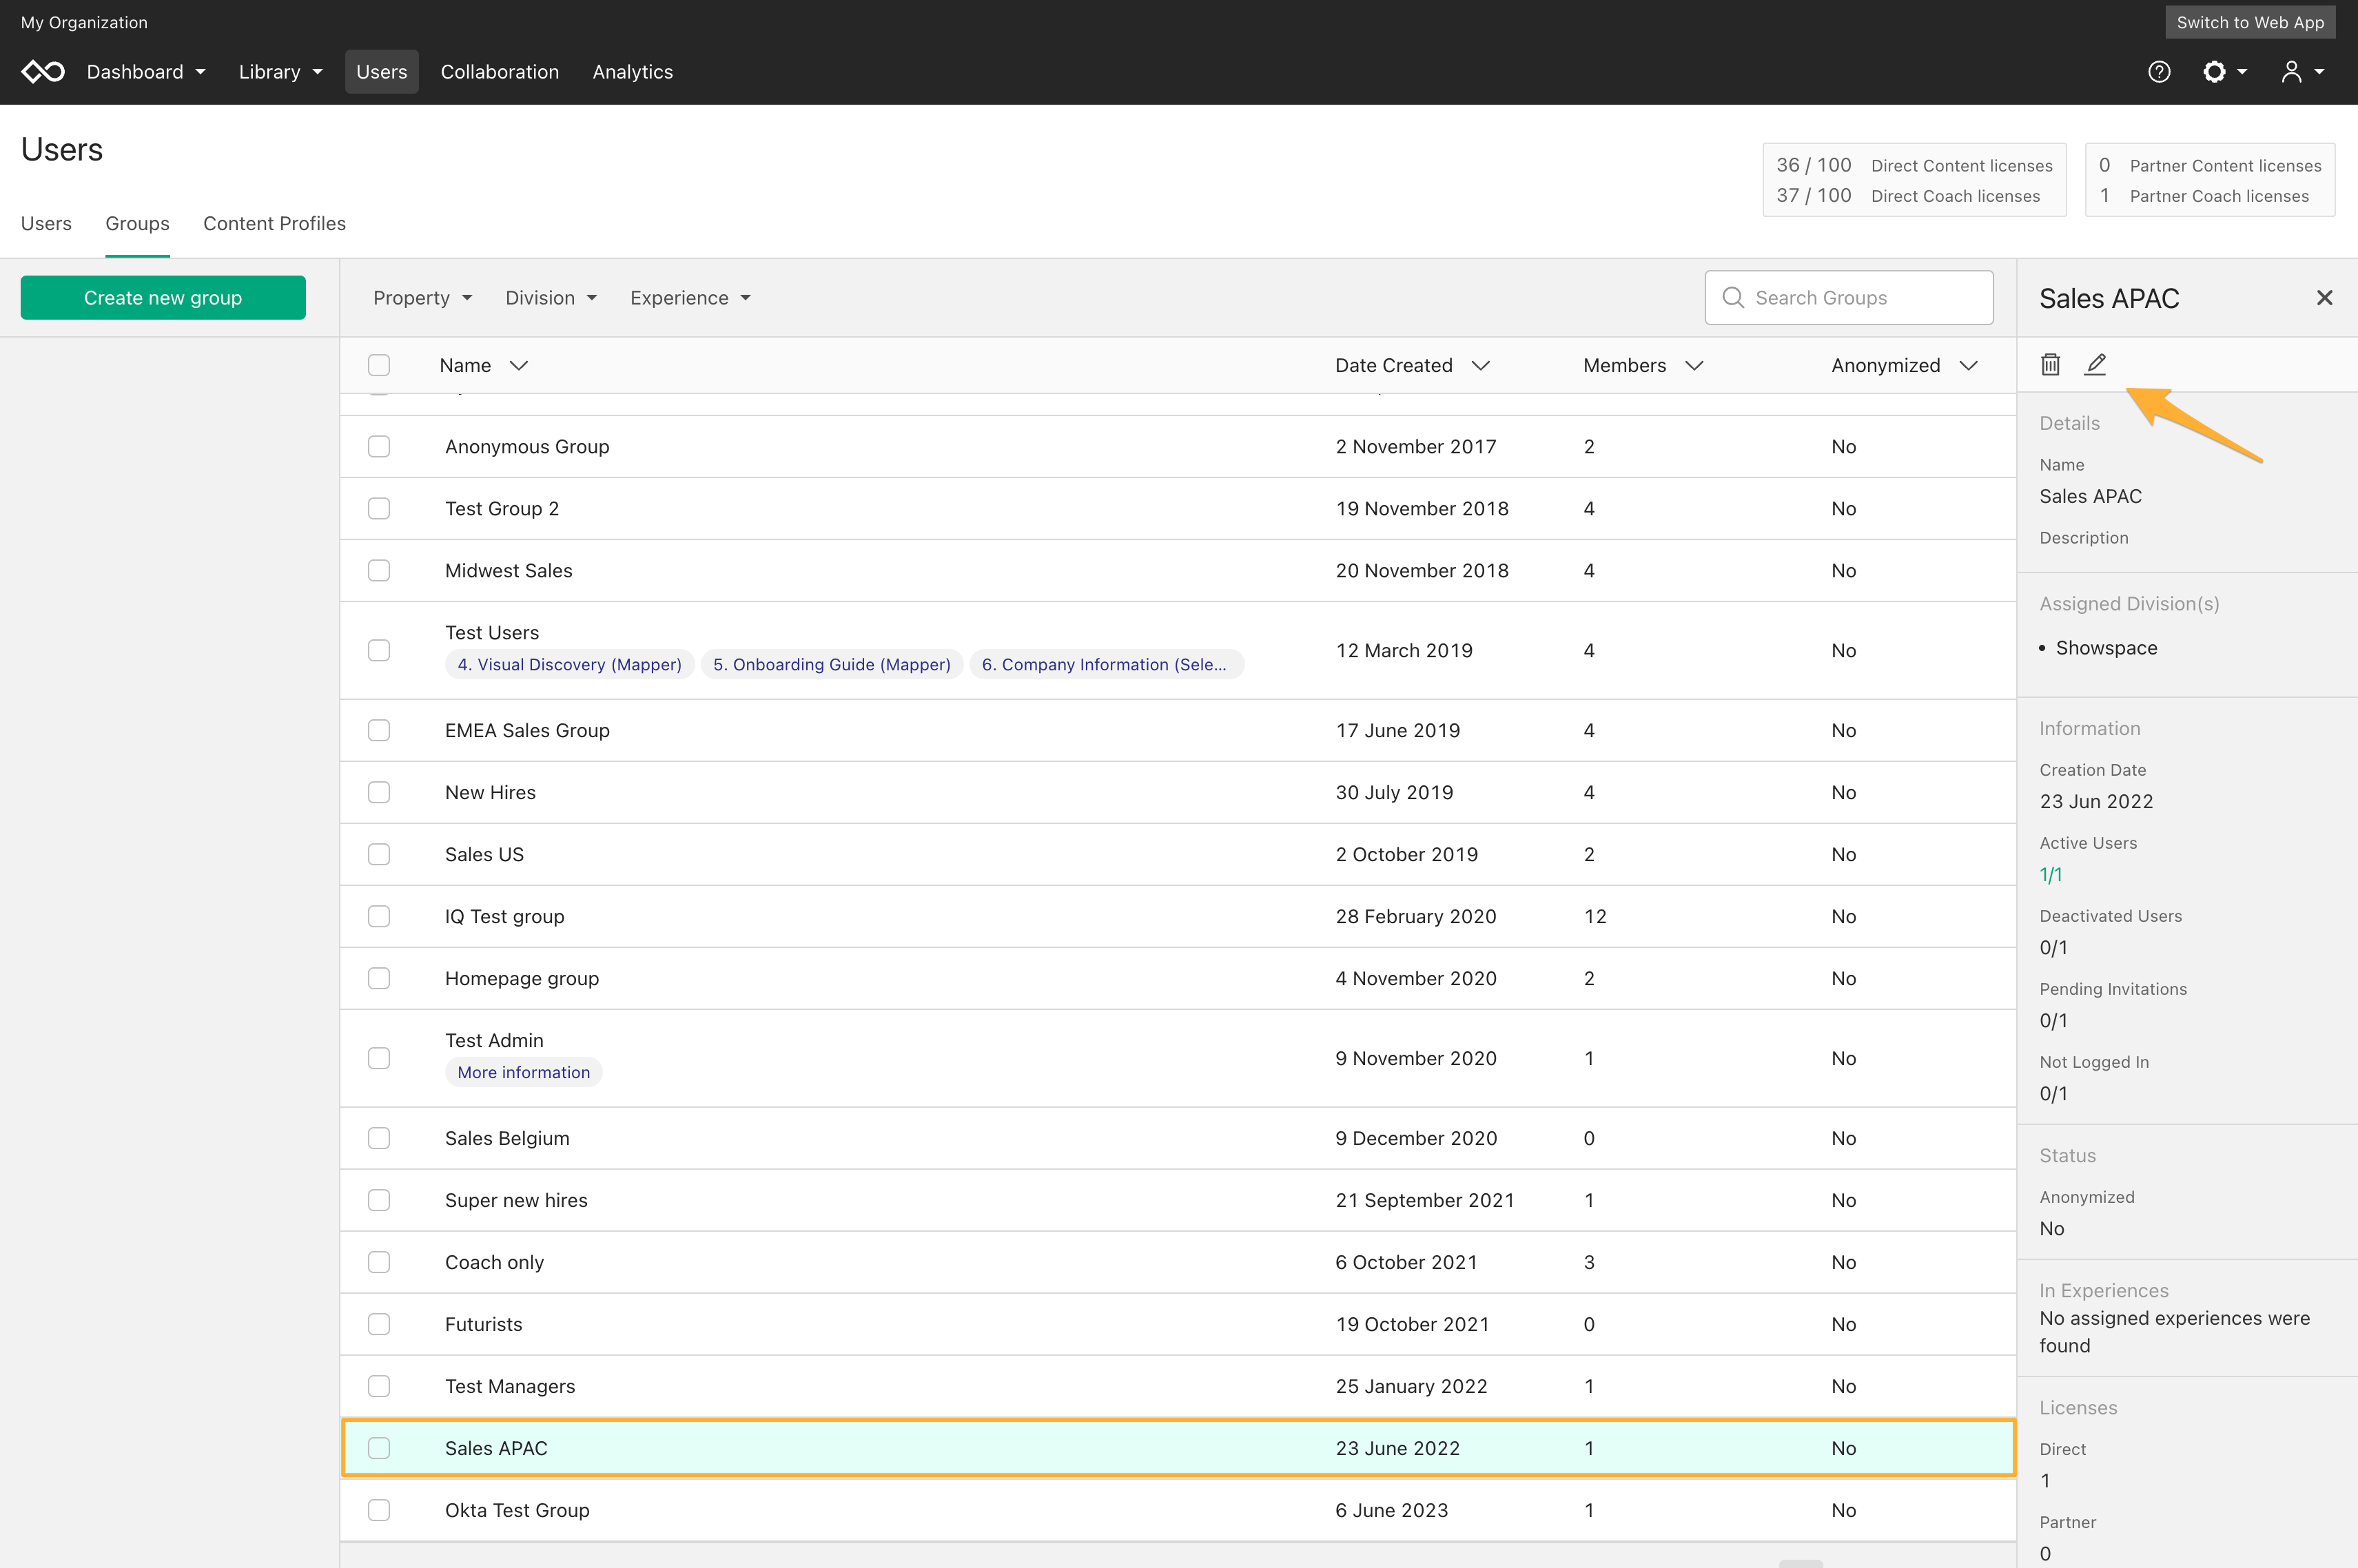Expand the Library menu
This screenshot has height=1568, width=2358.
pyautogui.click(x=281, y=72)
